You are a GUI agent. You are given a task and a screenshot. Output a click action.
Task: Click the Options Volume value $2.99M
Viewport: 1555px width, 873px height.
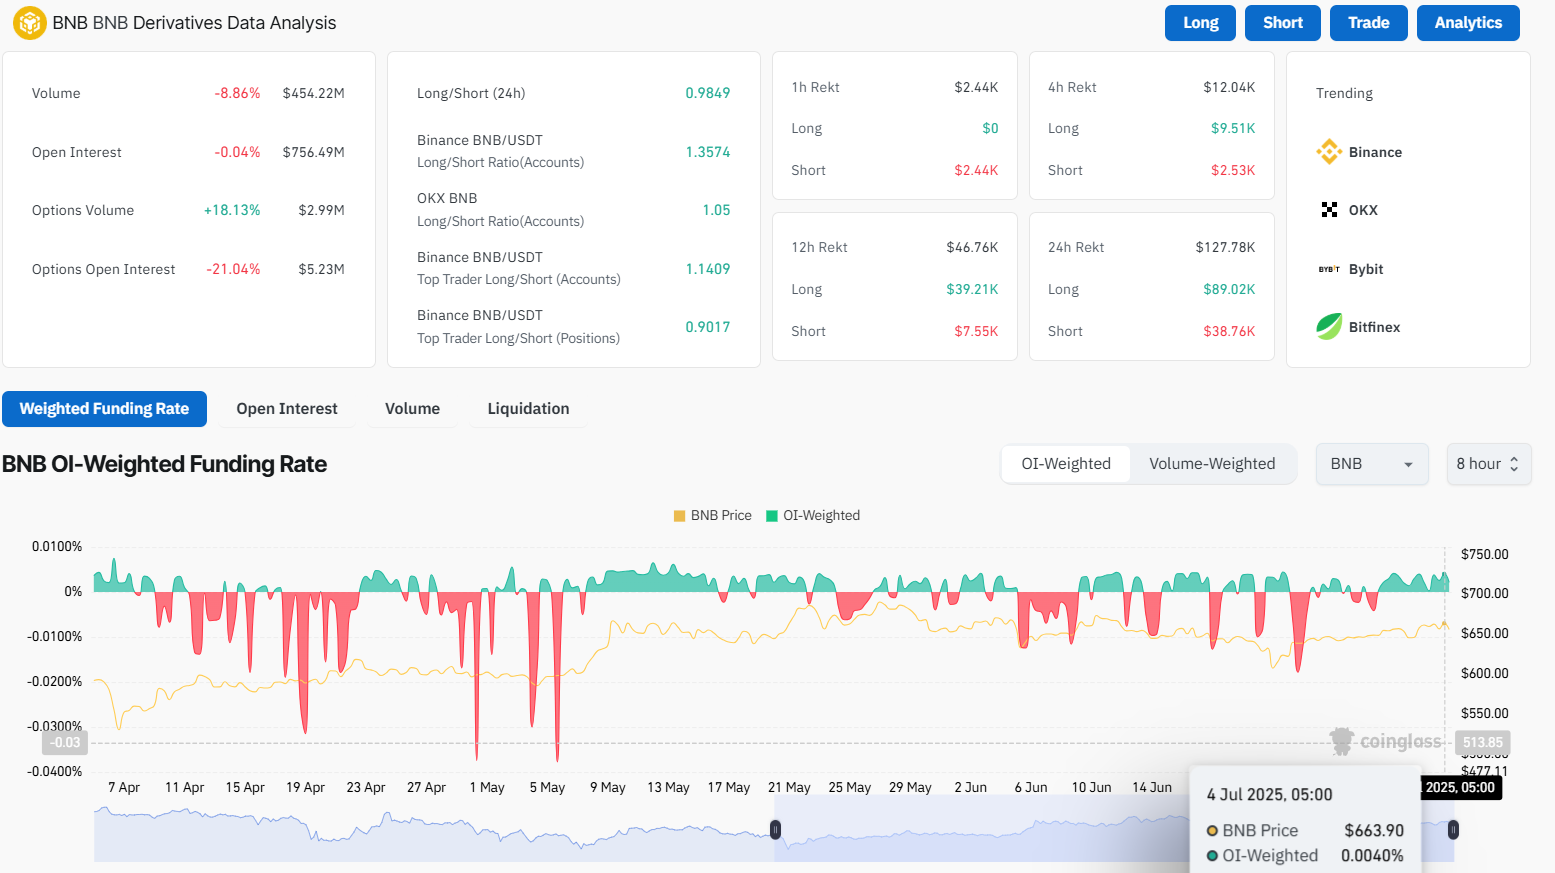(321, 211)
